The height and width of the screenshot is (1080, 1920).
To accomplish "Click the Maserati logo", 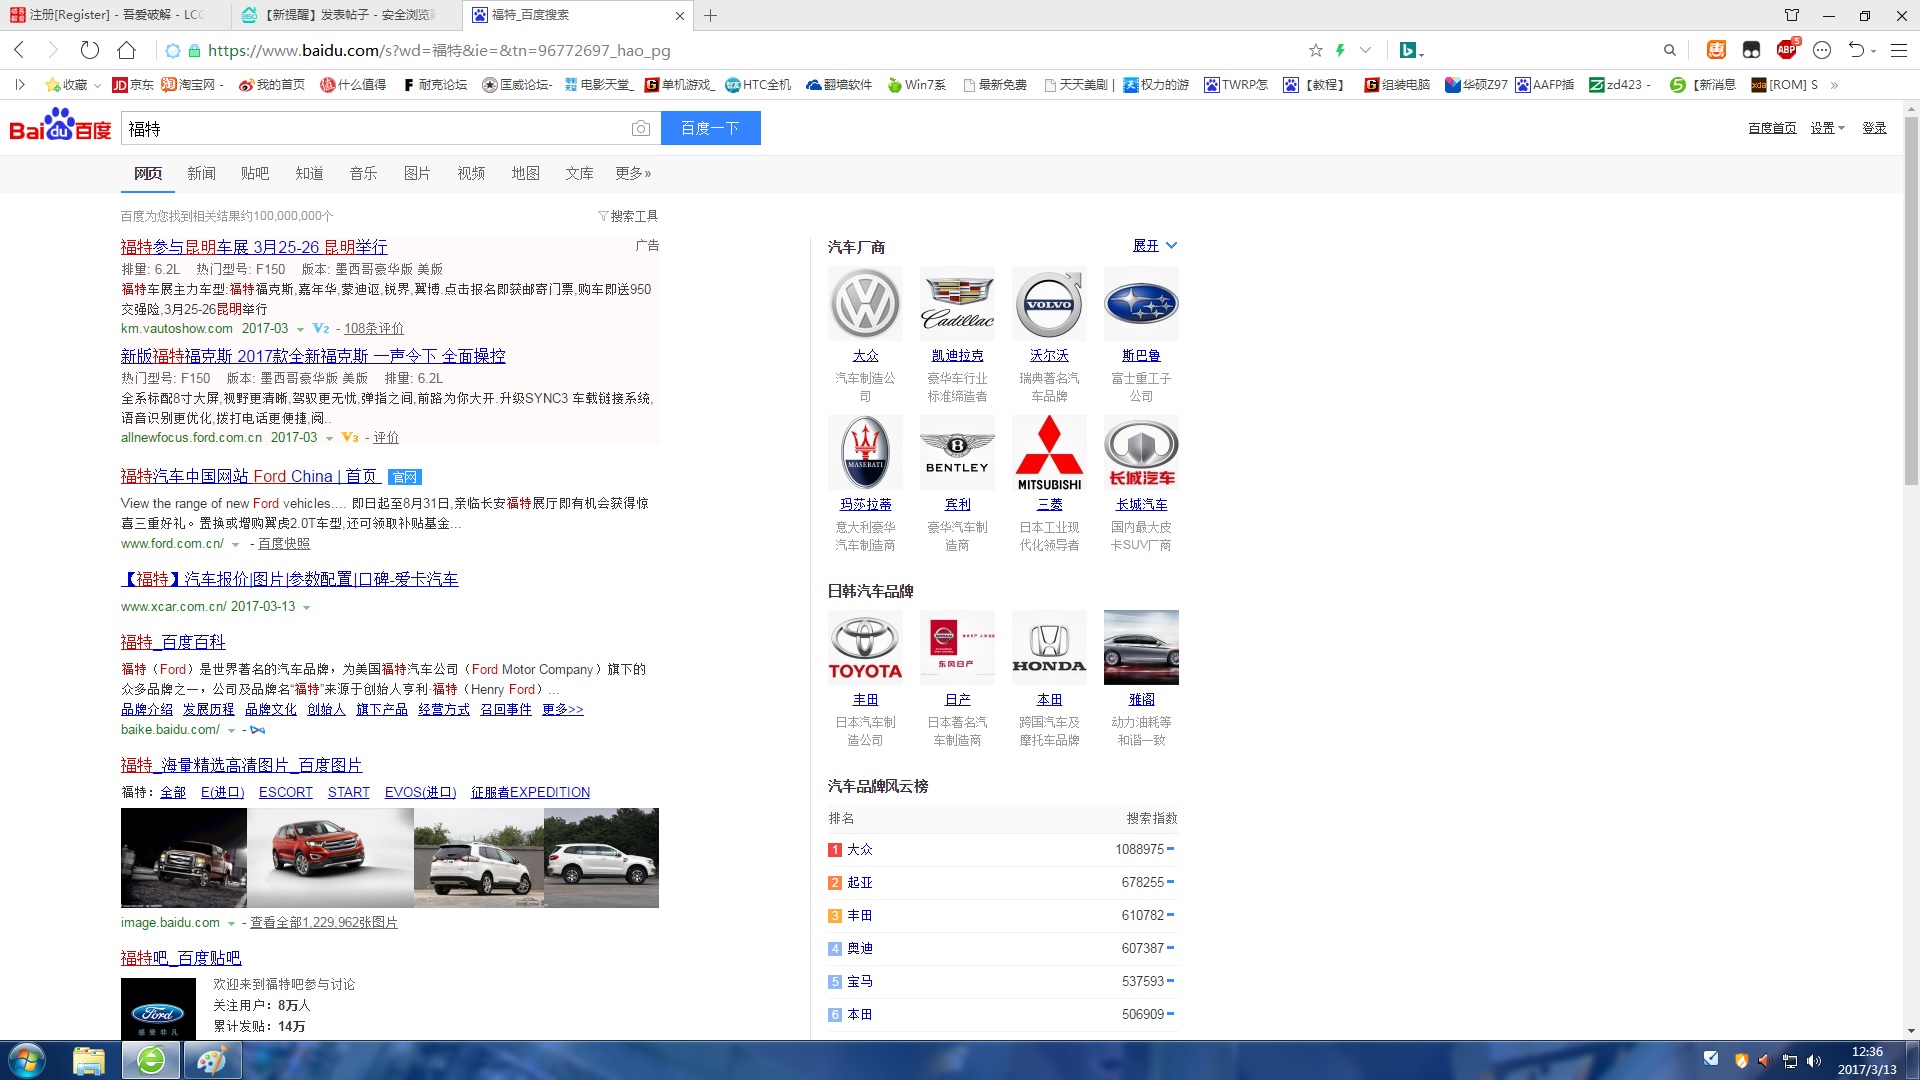I will click(x=866, y=453).
